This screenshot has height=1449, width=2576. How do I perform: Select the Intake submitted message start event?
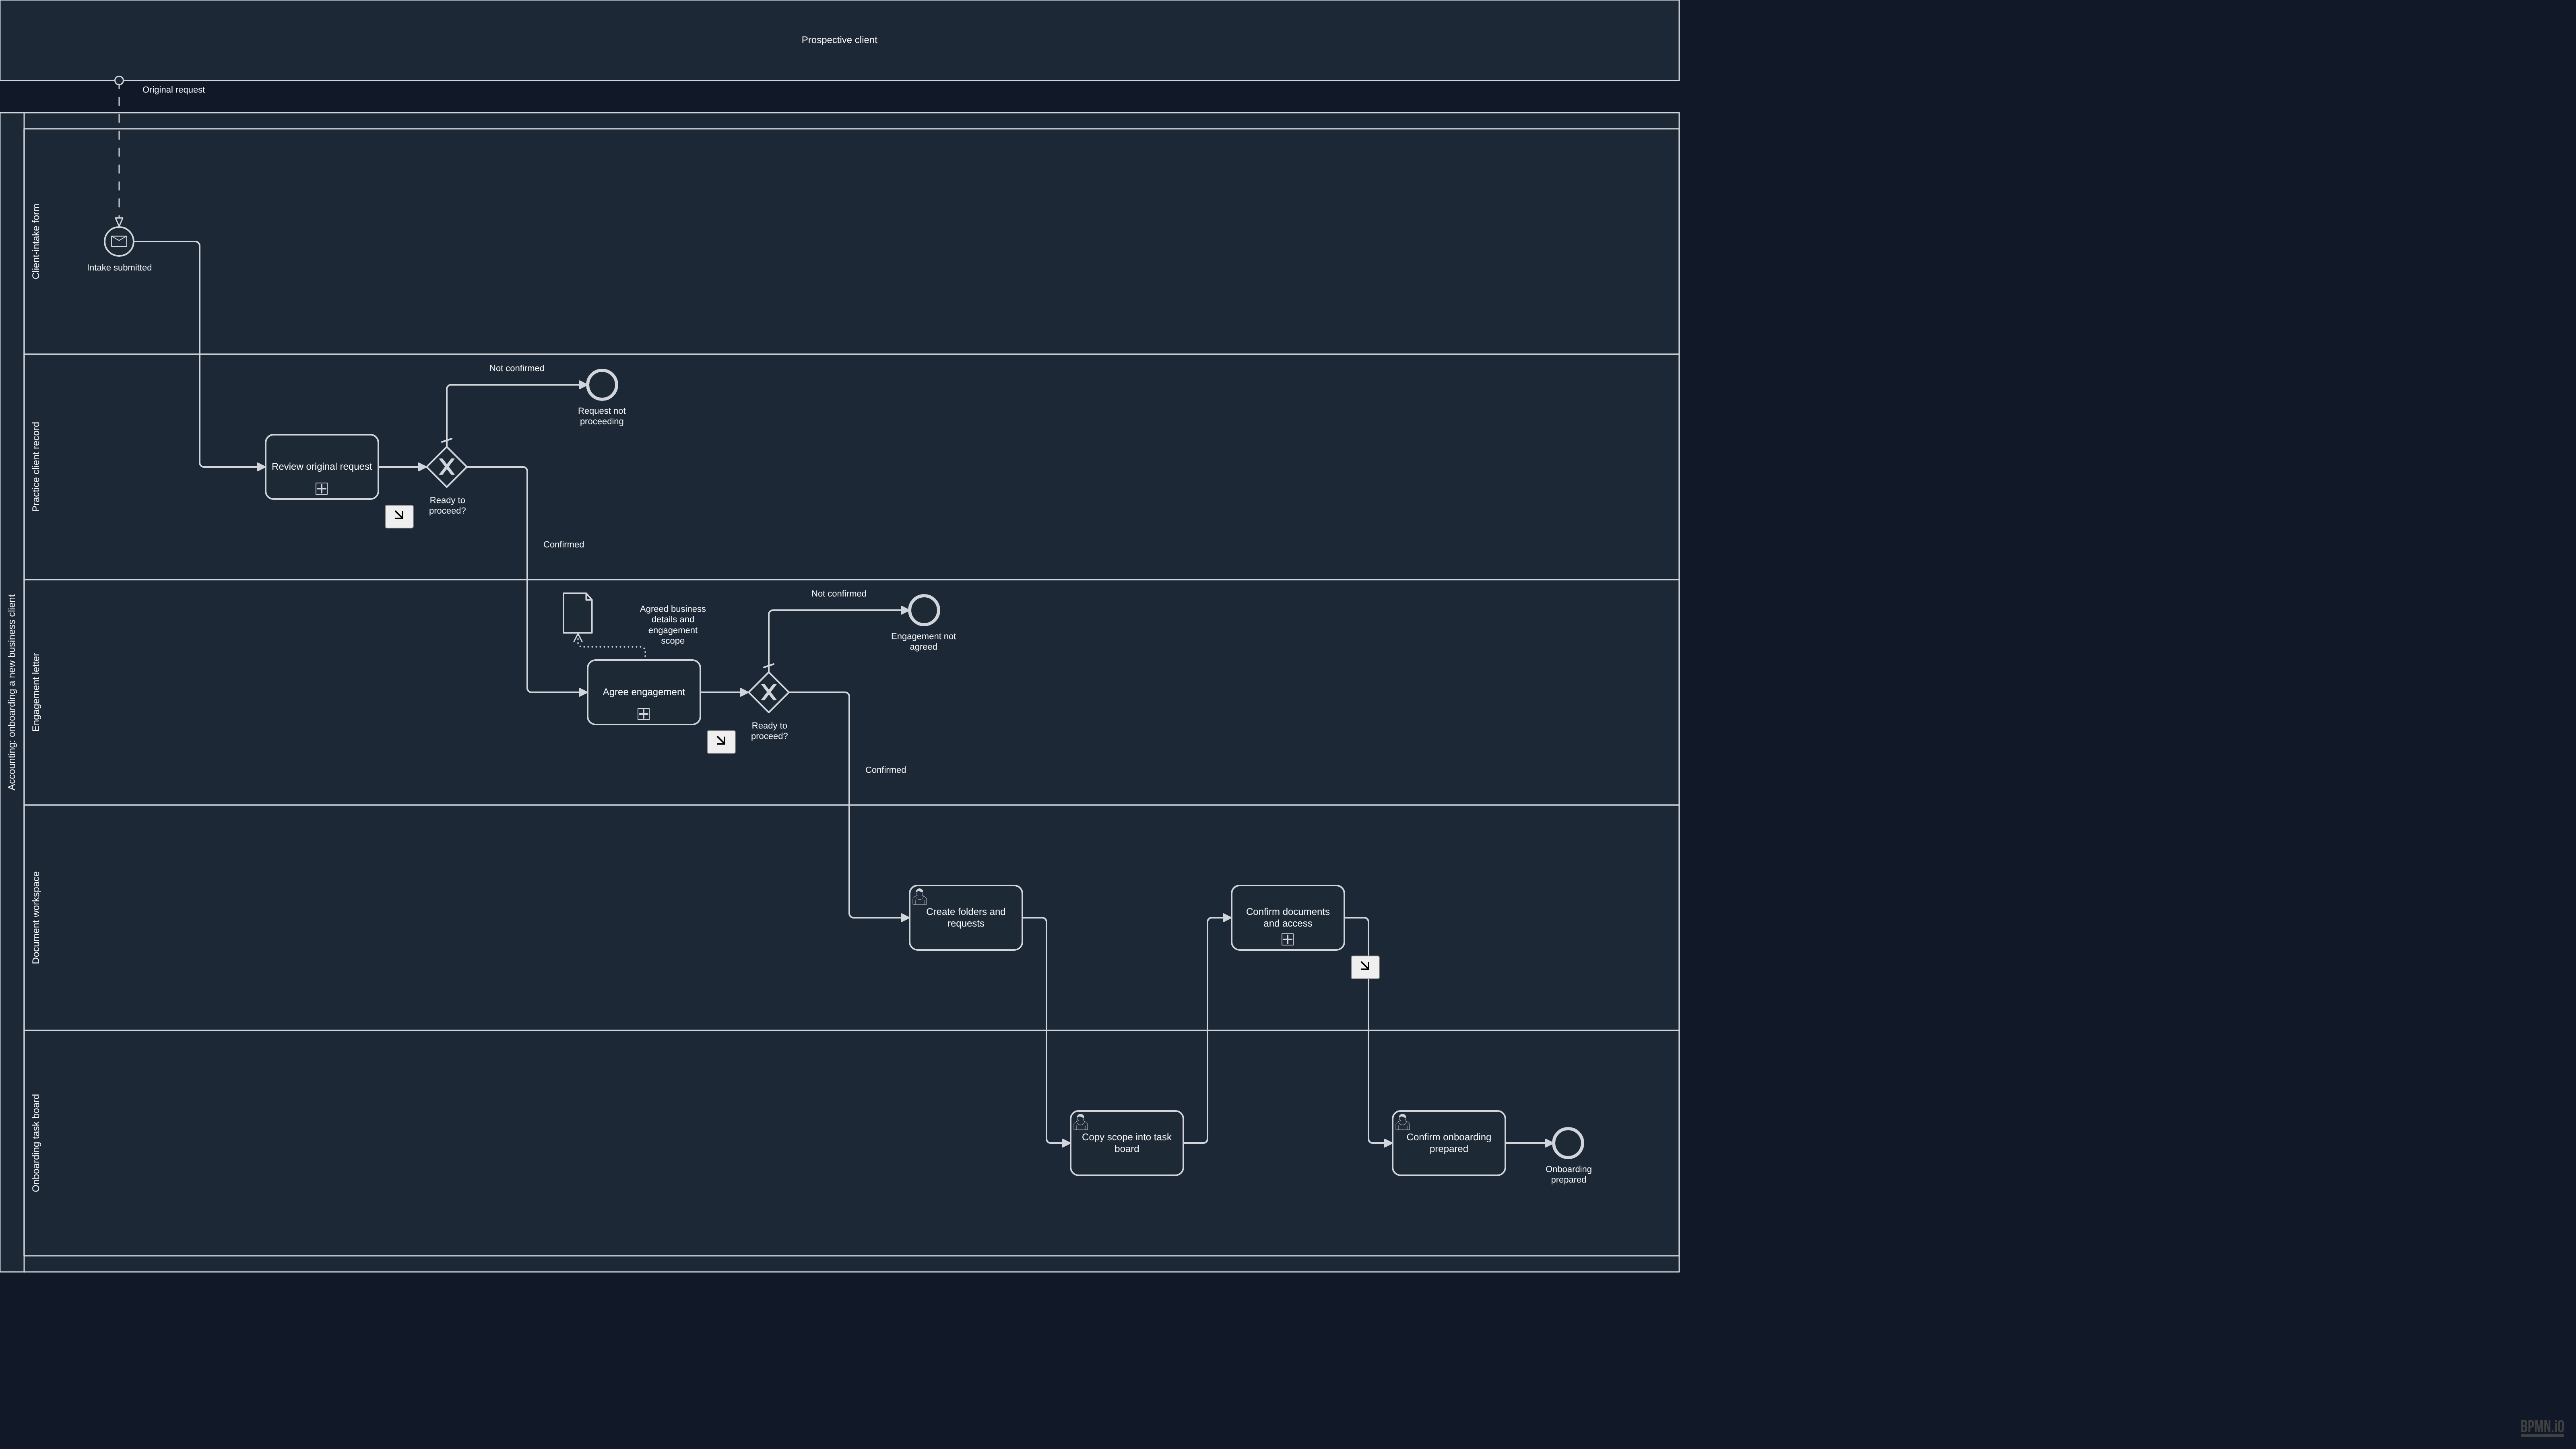pyautogui.click(x=119, y=241)
